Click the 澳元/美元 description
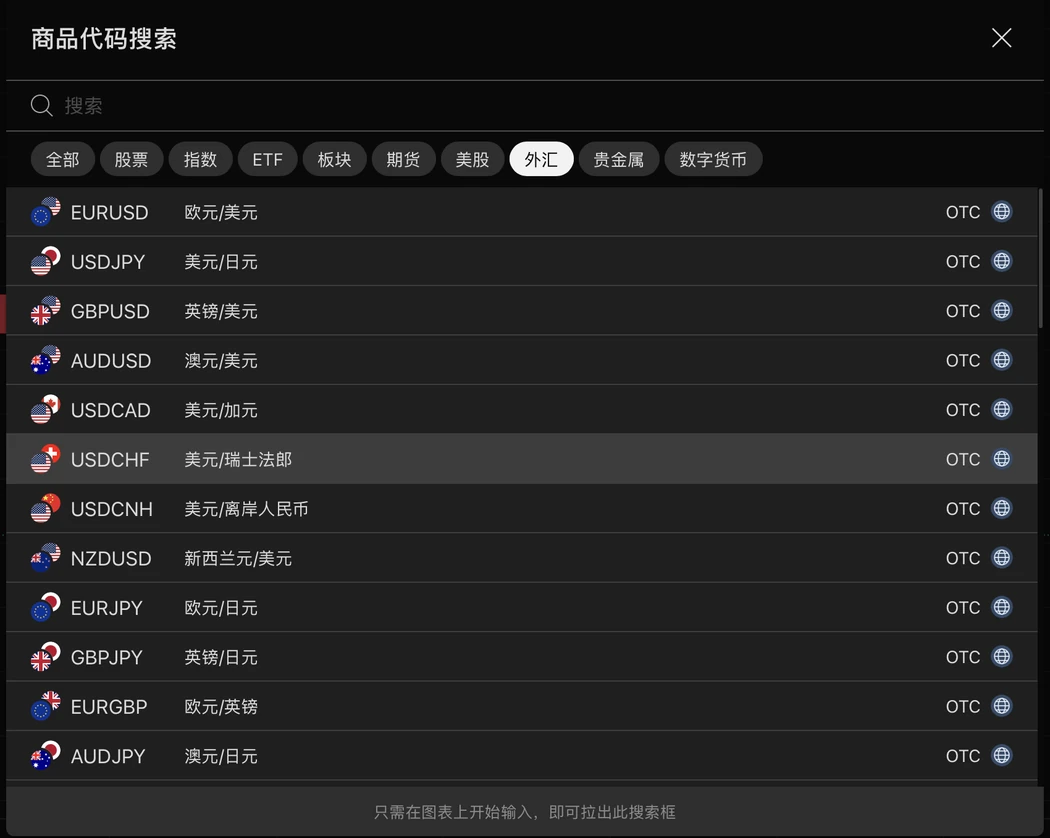Image resolution: width=1050 pixels, height=838 pixels. tap(221, 361)
